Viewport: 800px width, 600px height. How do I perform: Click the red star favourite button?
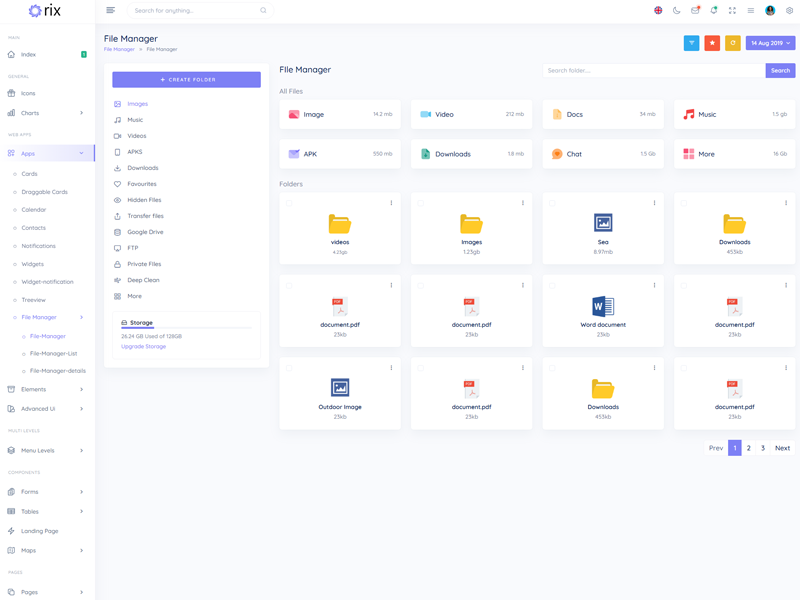coord(712,43)
